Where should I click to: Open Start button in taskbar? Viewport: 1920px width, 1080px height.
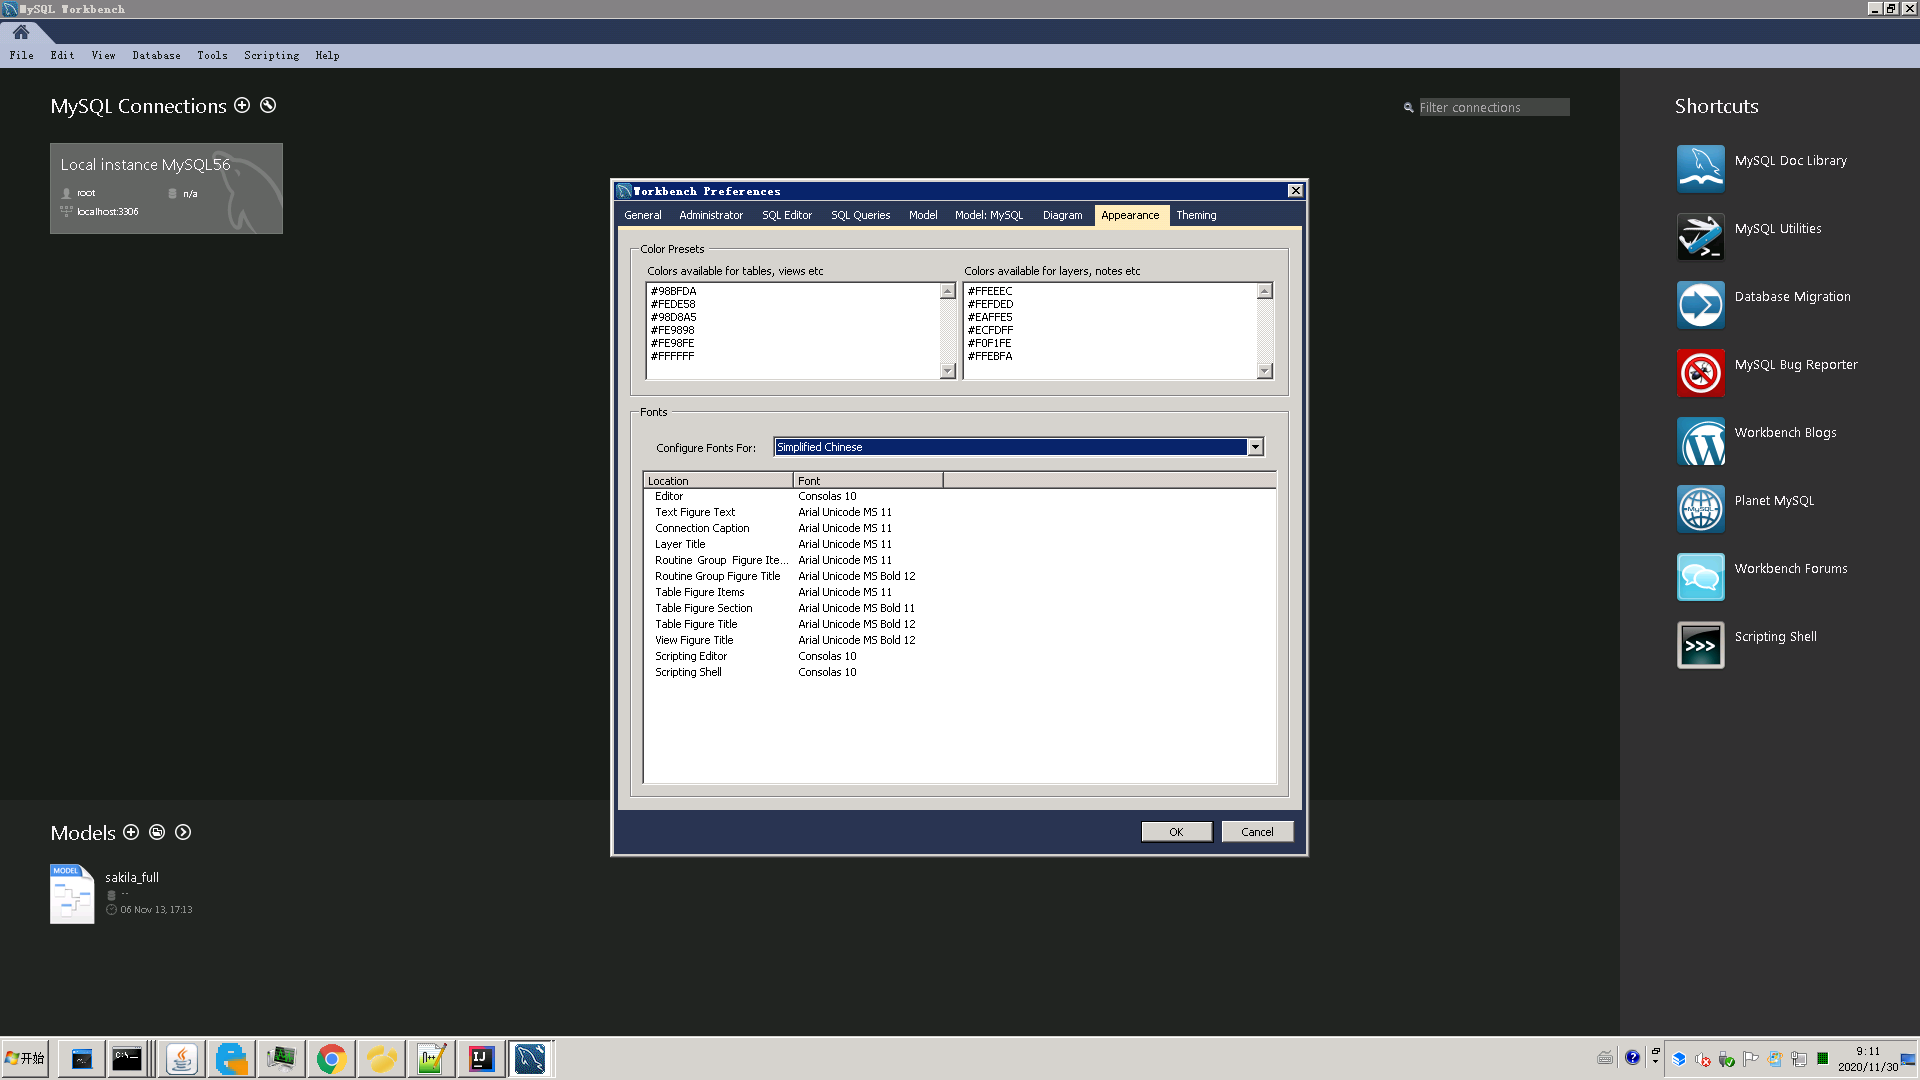point(25,1058)
